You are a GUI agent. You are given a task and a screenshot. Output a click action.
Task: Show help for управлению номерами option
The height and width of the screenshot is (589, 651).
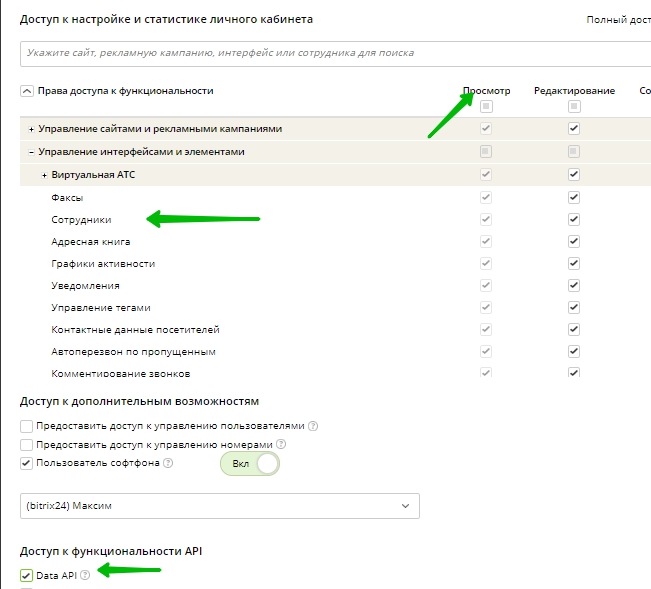point(281,444)
